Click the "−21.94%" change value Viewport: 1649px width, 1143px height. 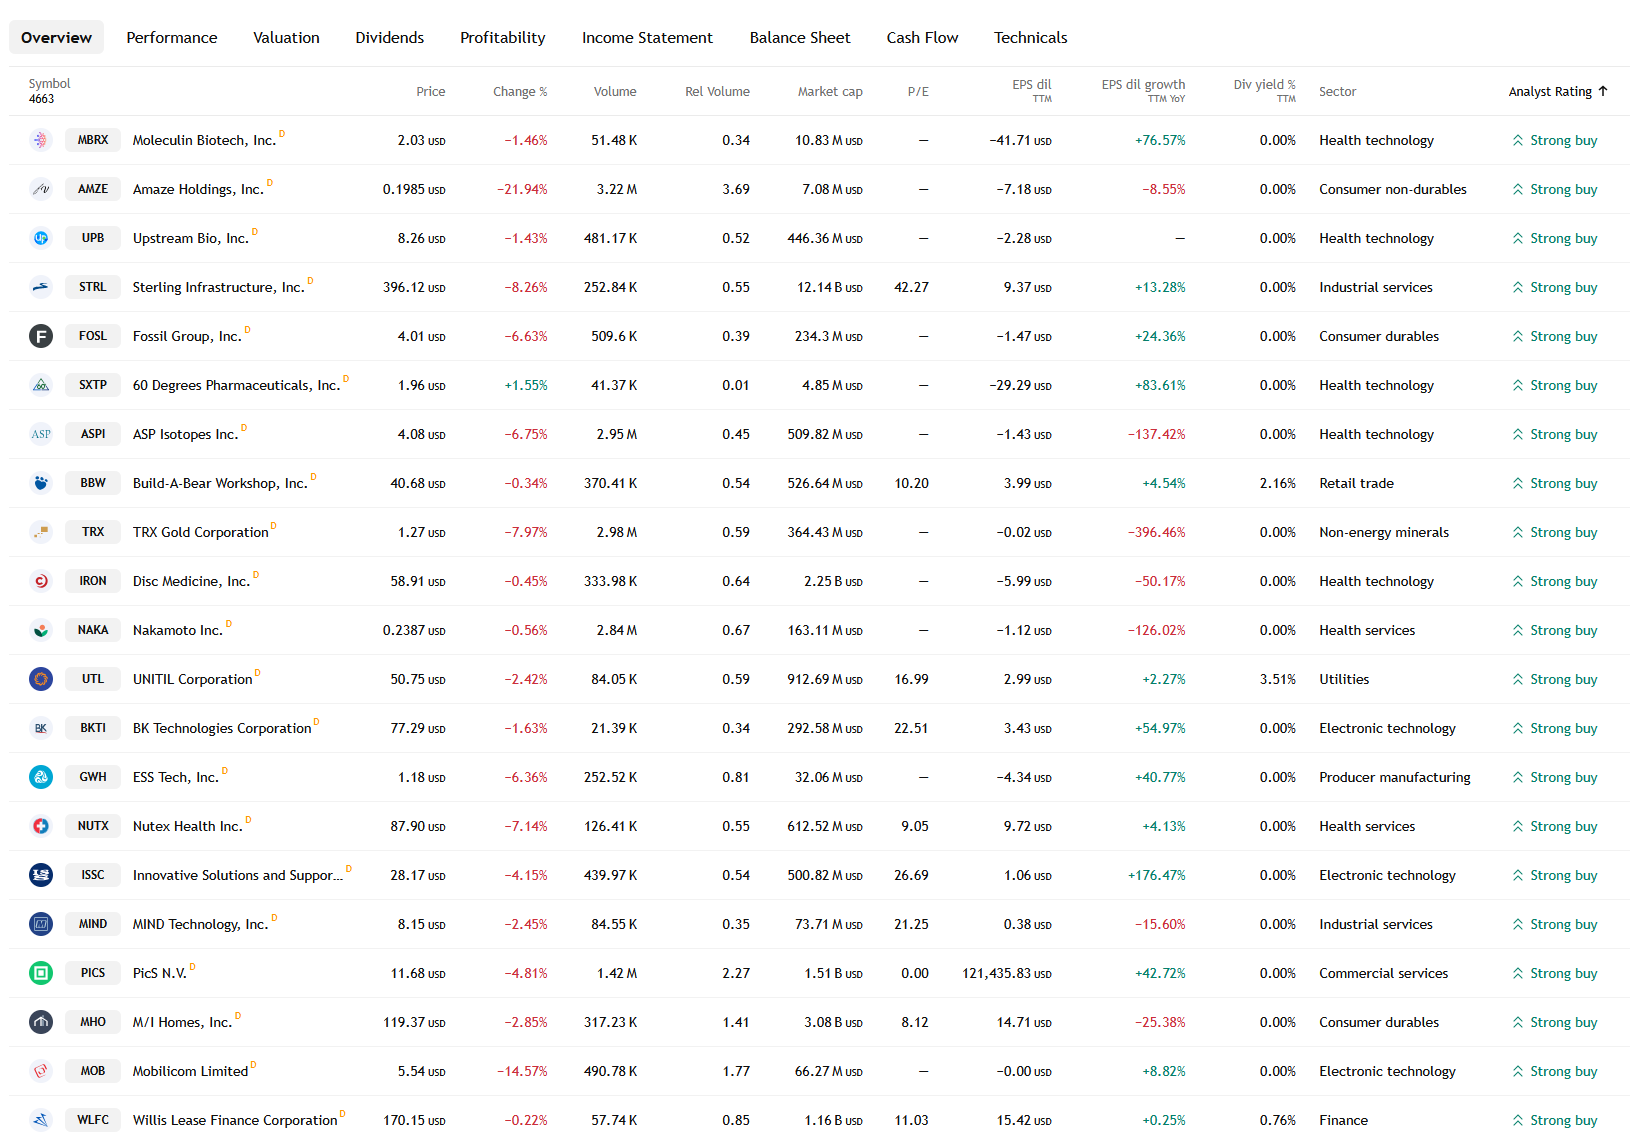tap(522, 189)
